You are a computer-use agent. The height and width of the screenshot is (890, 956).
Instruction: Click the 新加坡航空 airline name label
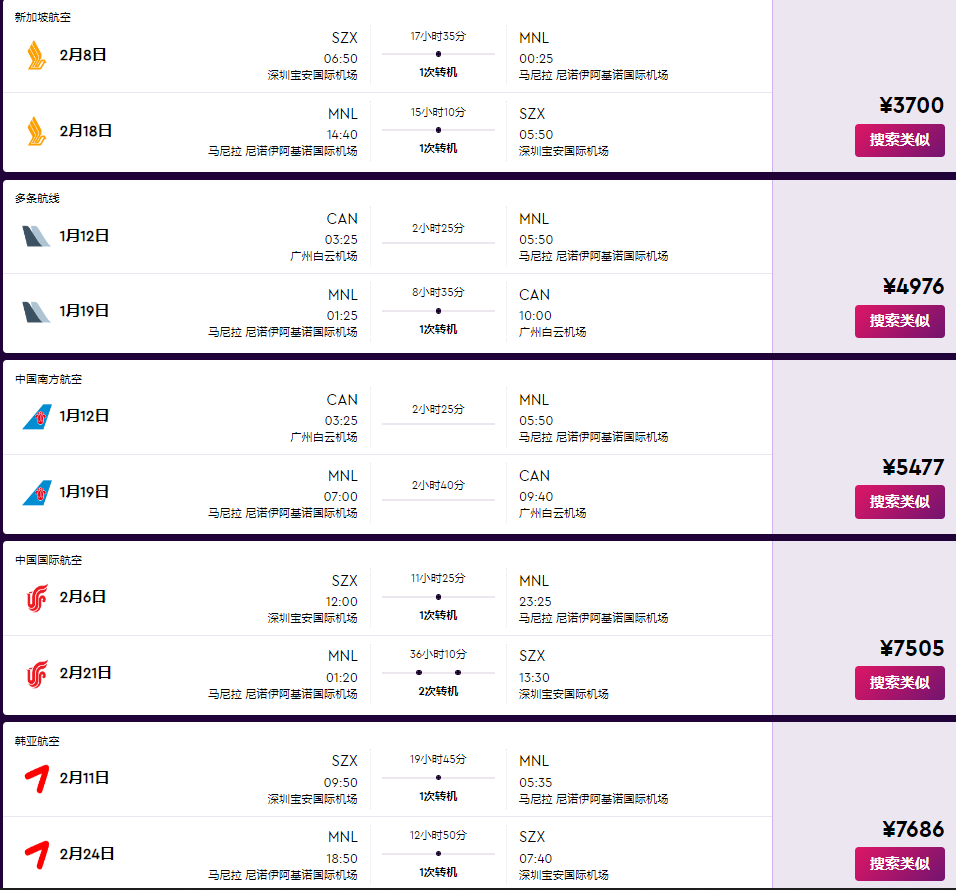[43, 18]
